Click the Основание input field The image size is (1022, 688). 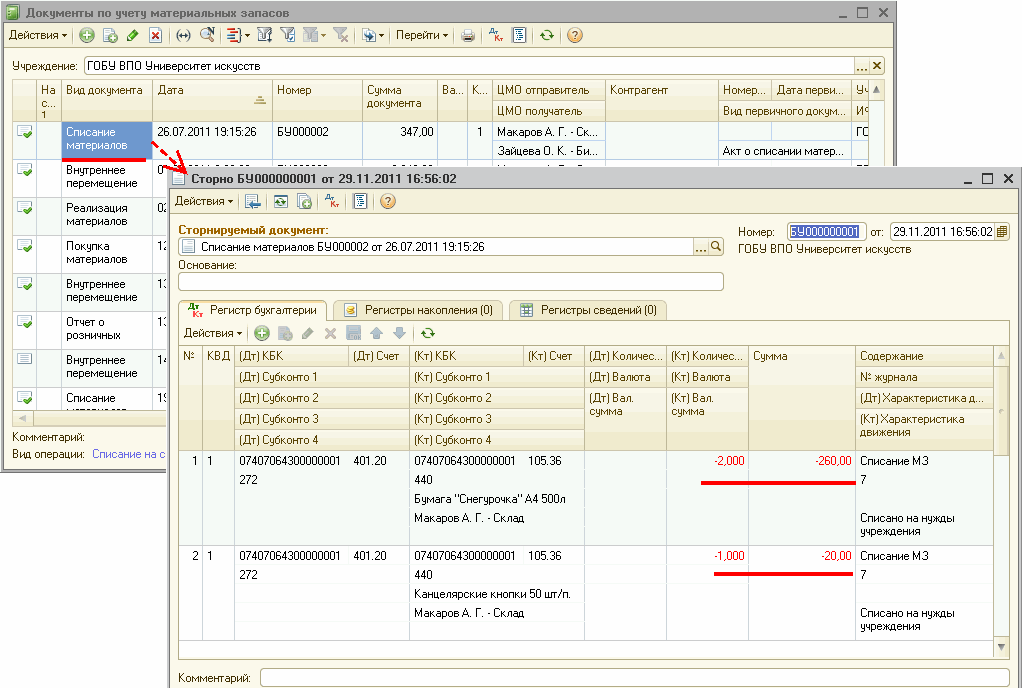450,282
